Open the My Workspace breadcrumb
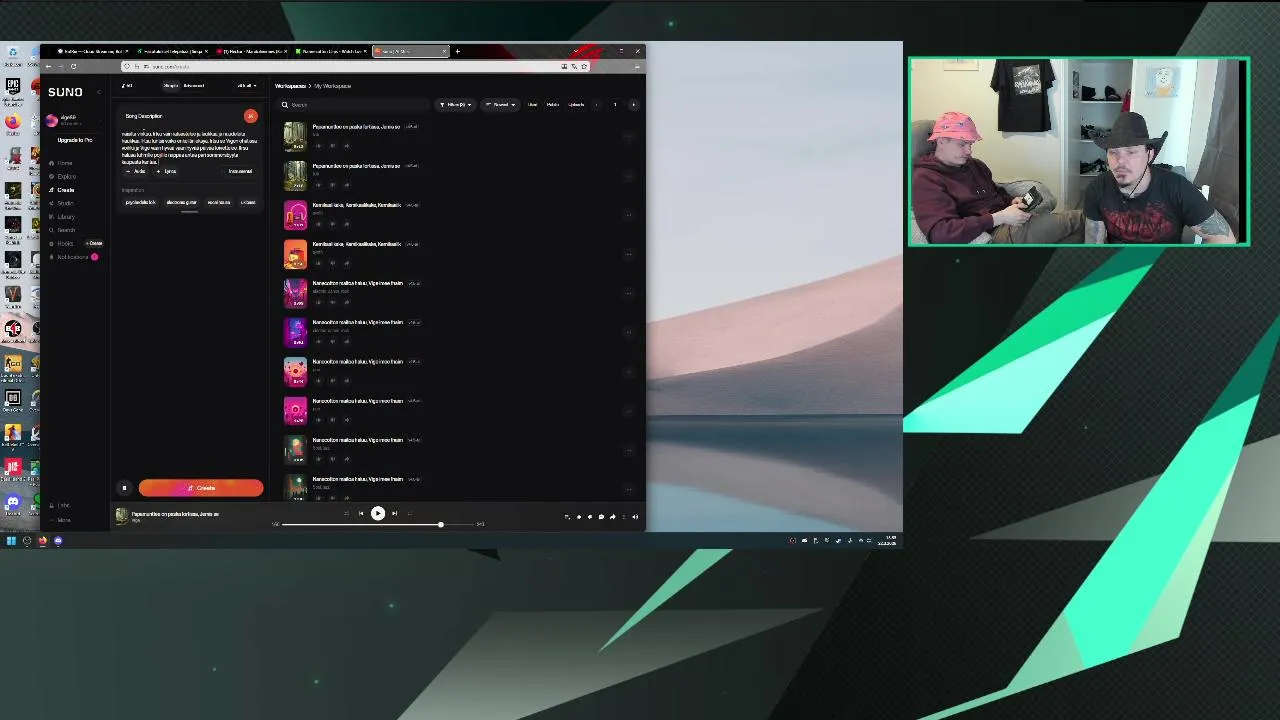This screenshot has height=720, width=1280. click(x=333, y=86)
